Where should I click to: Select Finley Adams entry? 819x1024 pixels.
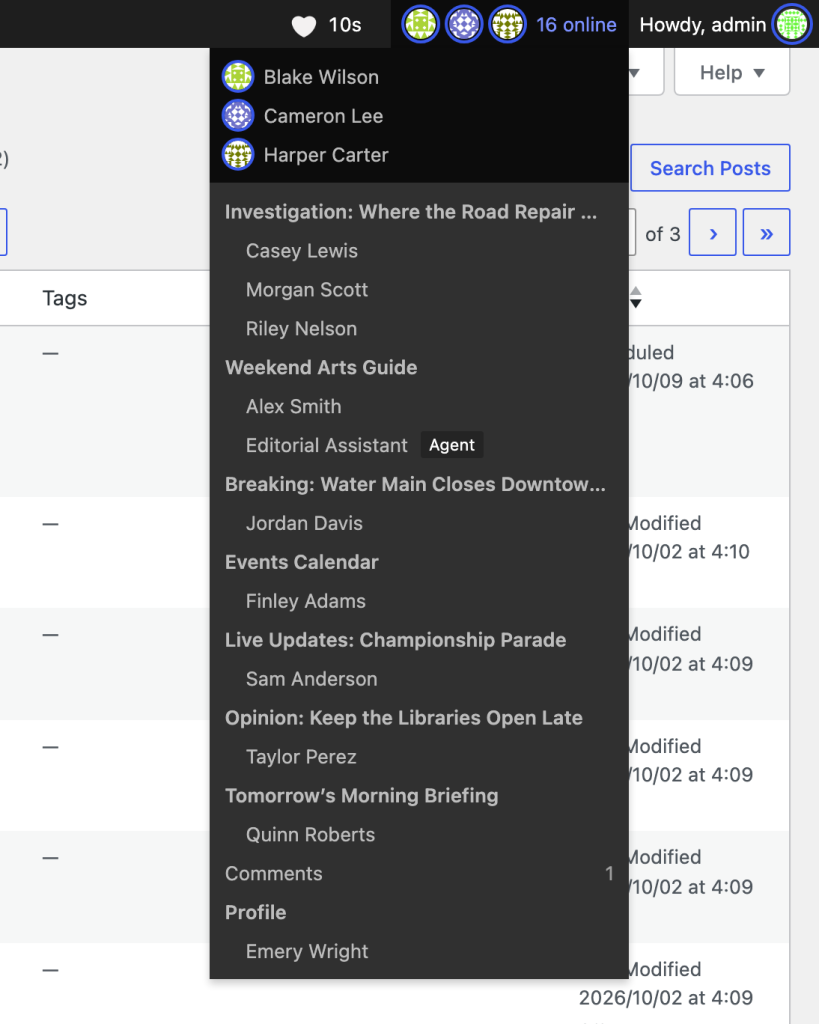[306, 601]
